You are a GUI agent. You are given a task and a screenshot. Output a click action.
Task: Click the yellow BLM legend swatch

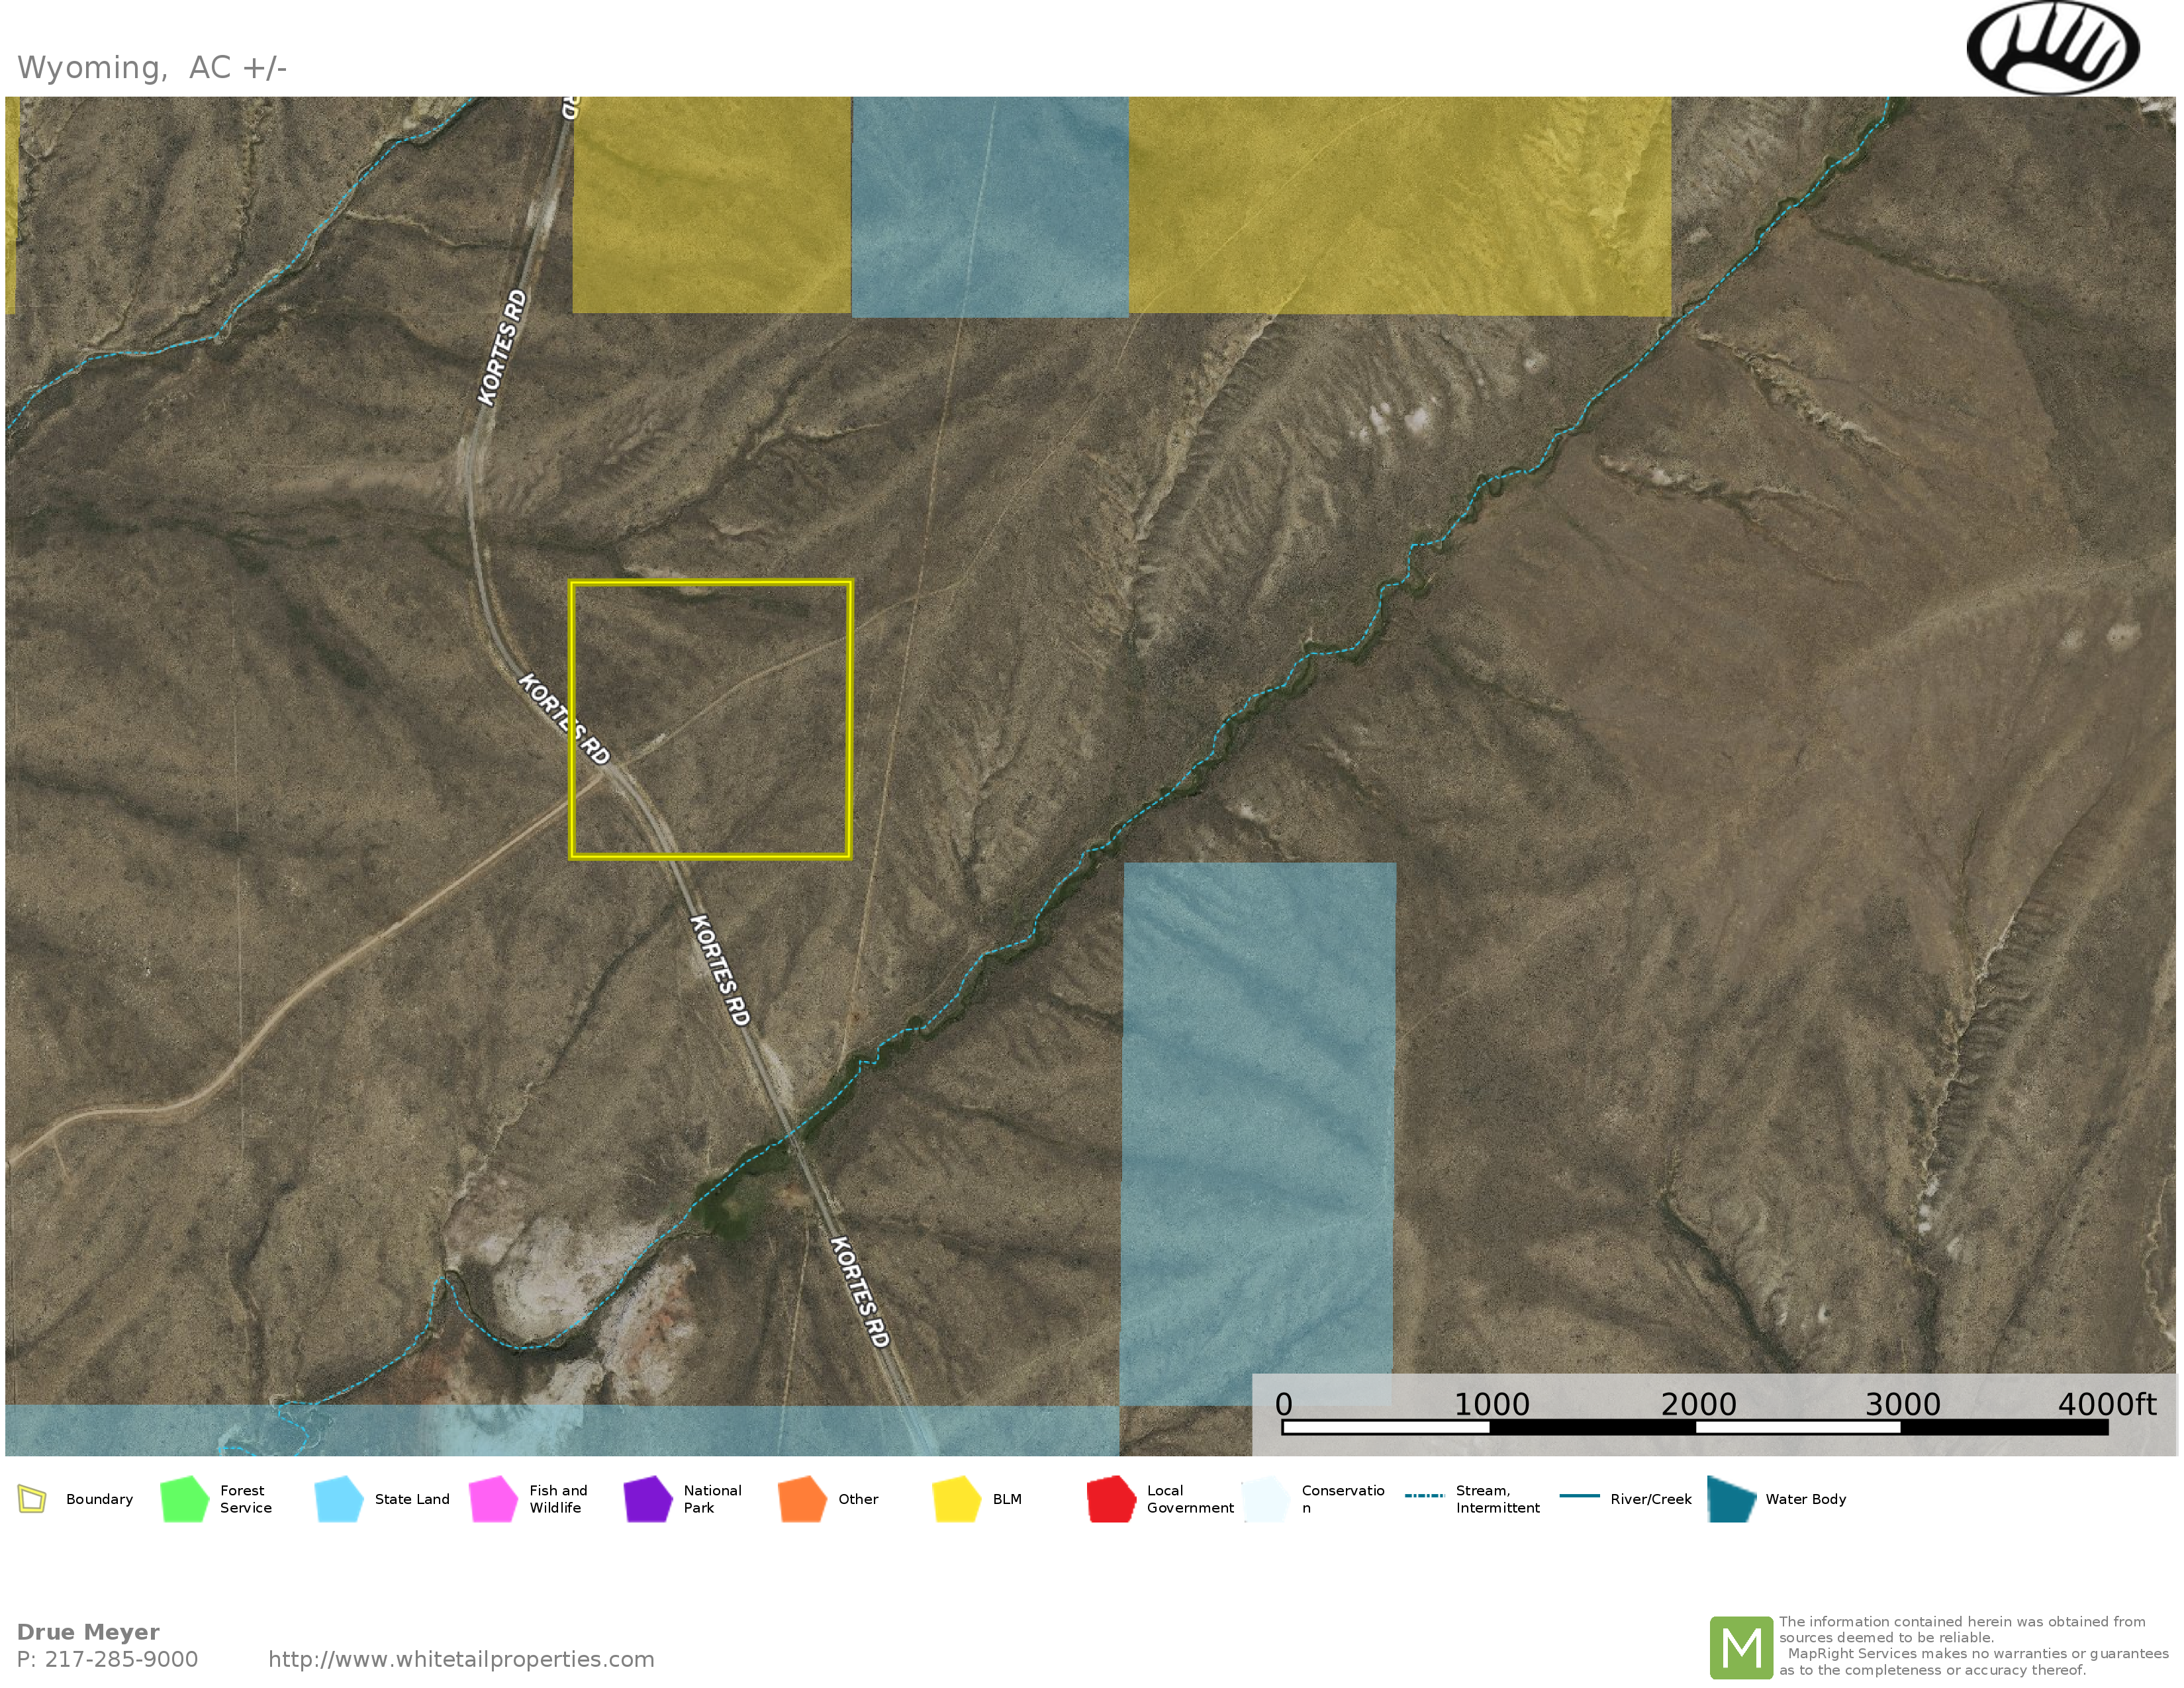(956, 1499)
